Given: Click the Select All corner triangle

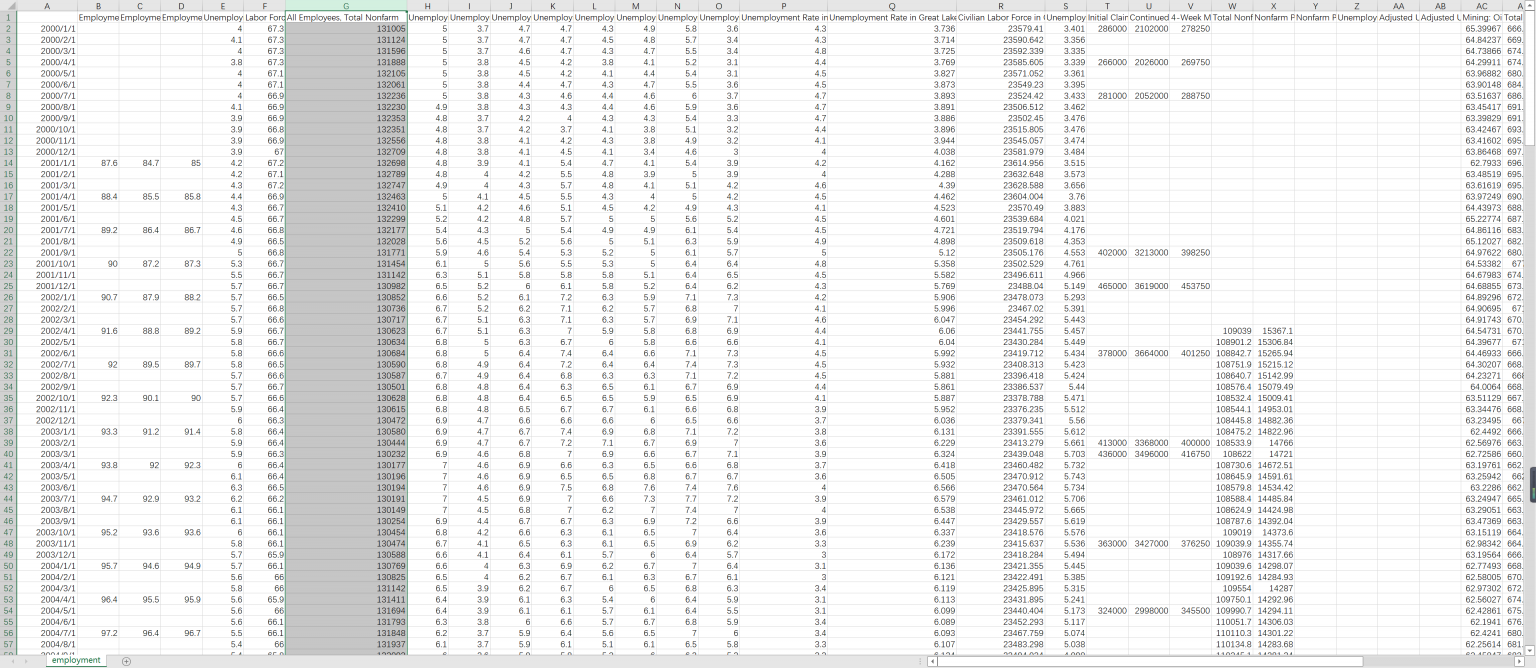Looking at the screenshot, I should click(x=8, y=6).
